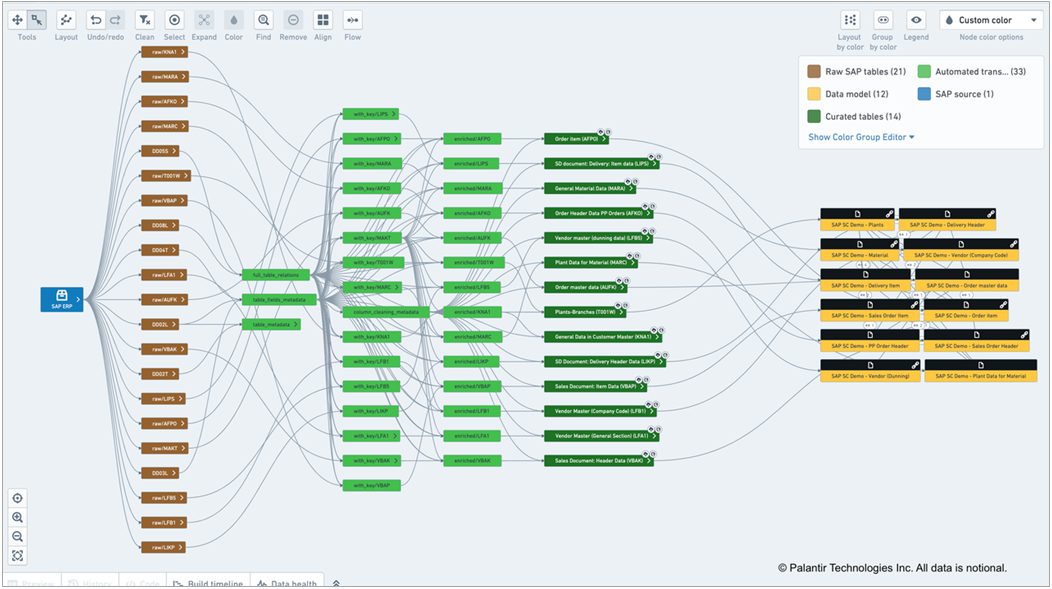Expand the raw/MARA node arrow

click(182, 76)
